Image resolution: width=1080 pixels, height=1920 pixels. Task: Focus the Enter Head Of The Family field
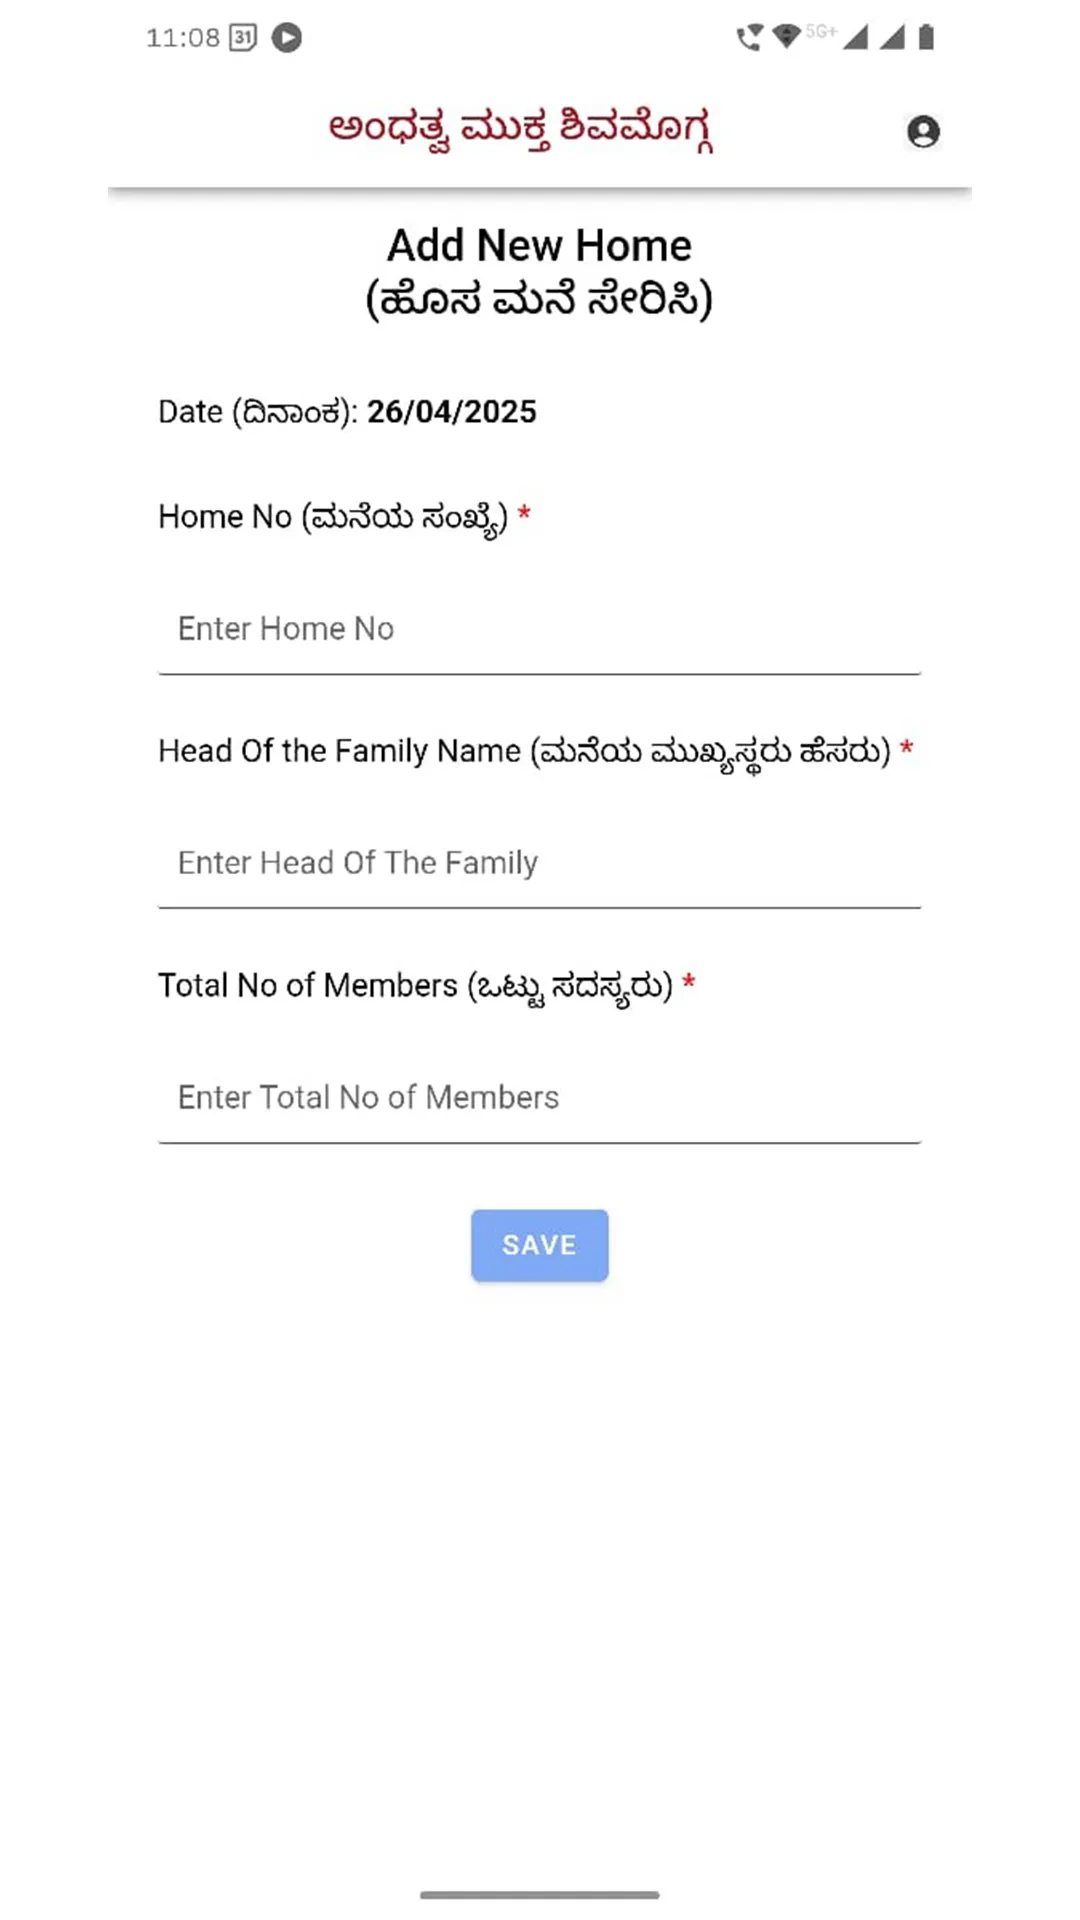point(539,863)
